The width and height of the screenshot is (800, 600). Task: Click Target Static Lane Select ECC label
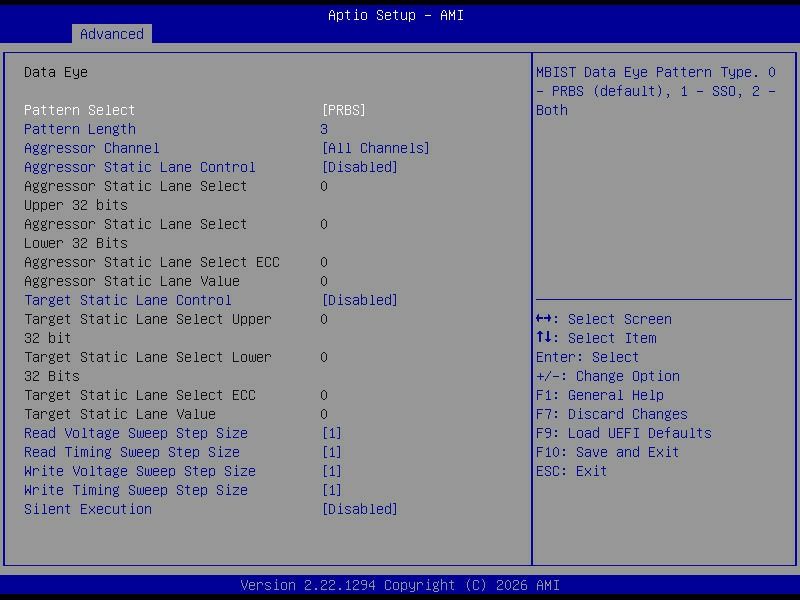[140, 395]
